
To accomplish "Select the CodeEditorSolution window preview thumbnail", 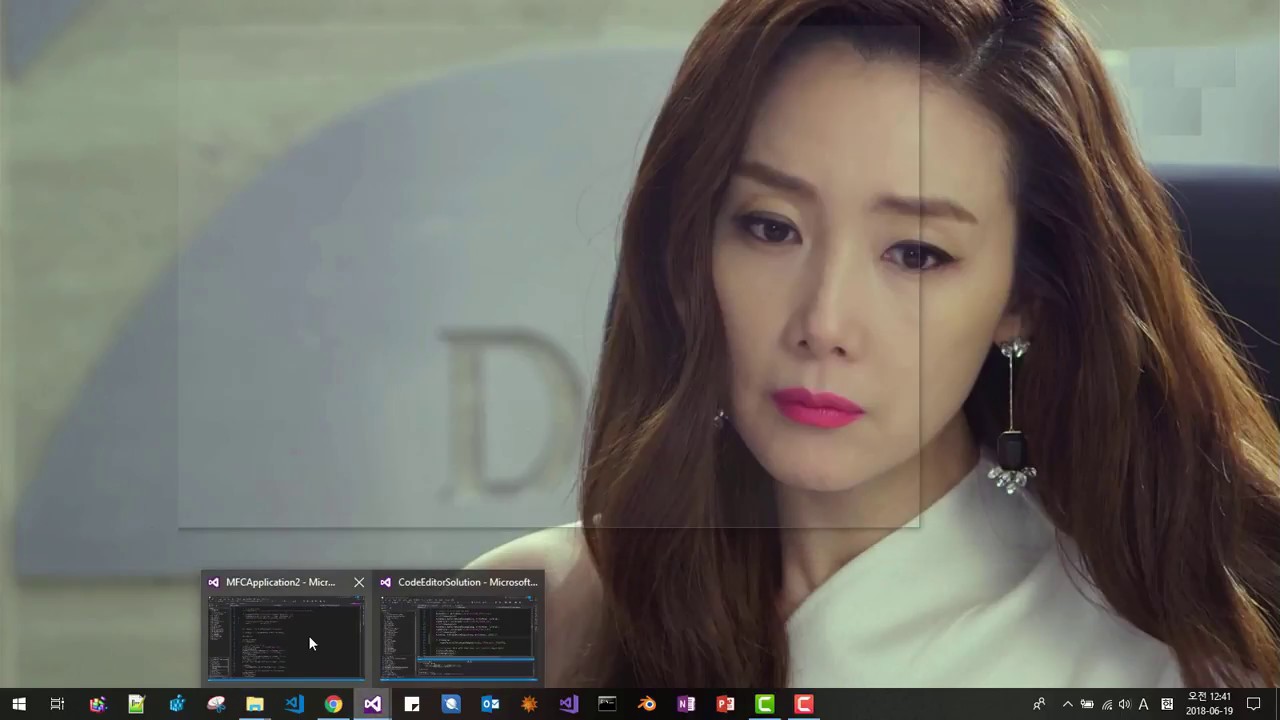I will (x=458, y=637).
